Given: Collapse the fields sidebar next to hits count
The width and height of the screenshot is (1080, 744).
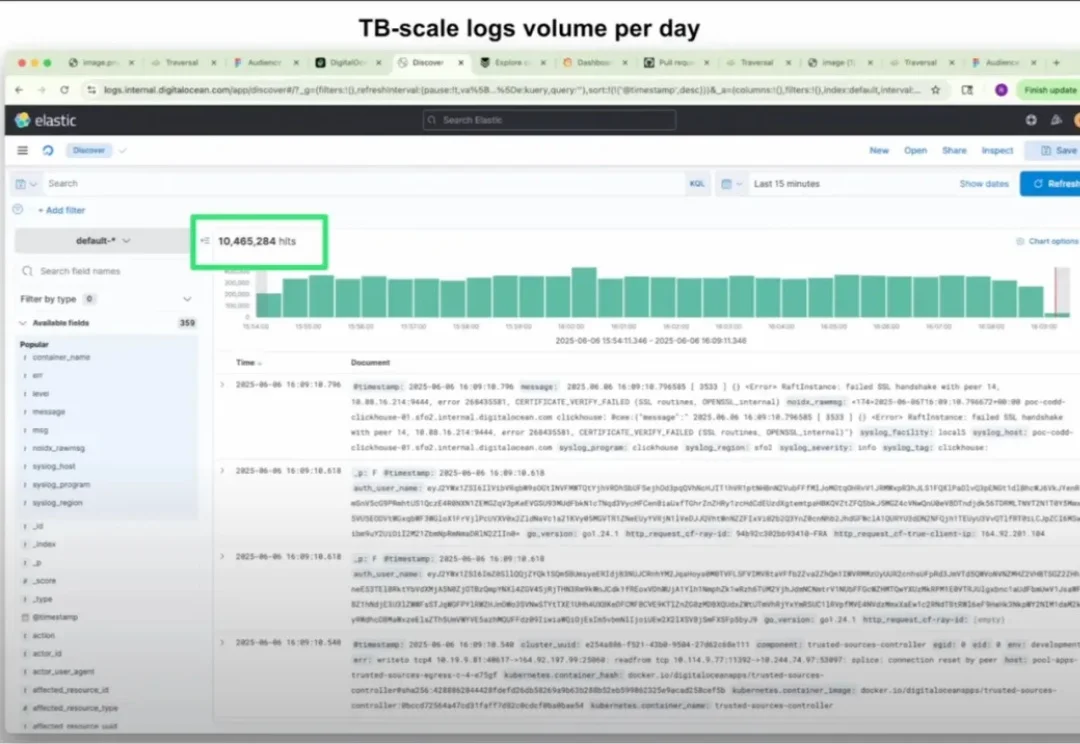Looking at the screenshot, I should click(205, 241).
